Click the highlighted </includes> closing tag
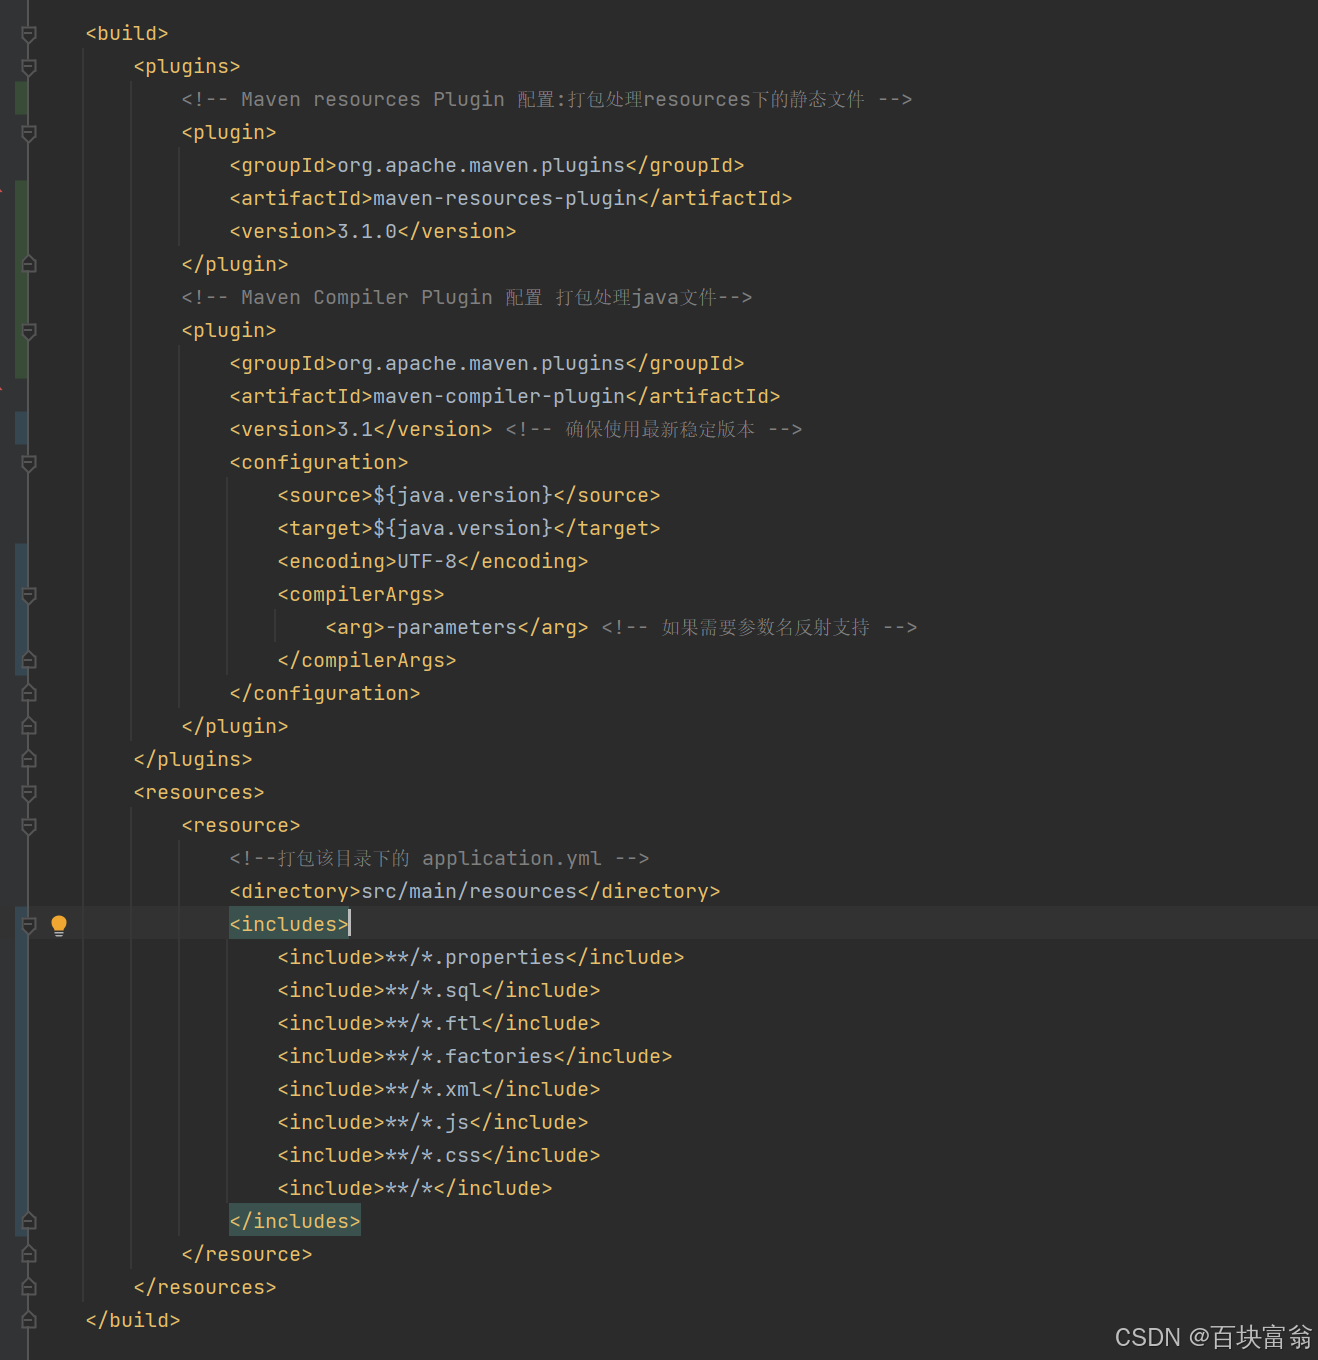 pos(295,1222)
